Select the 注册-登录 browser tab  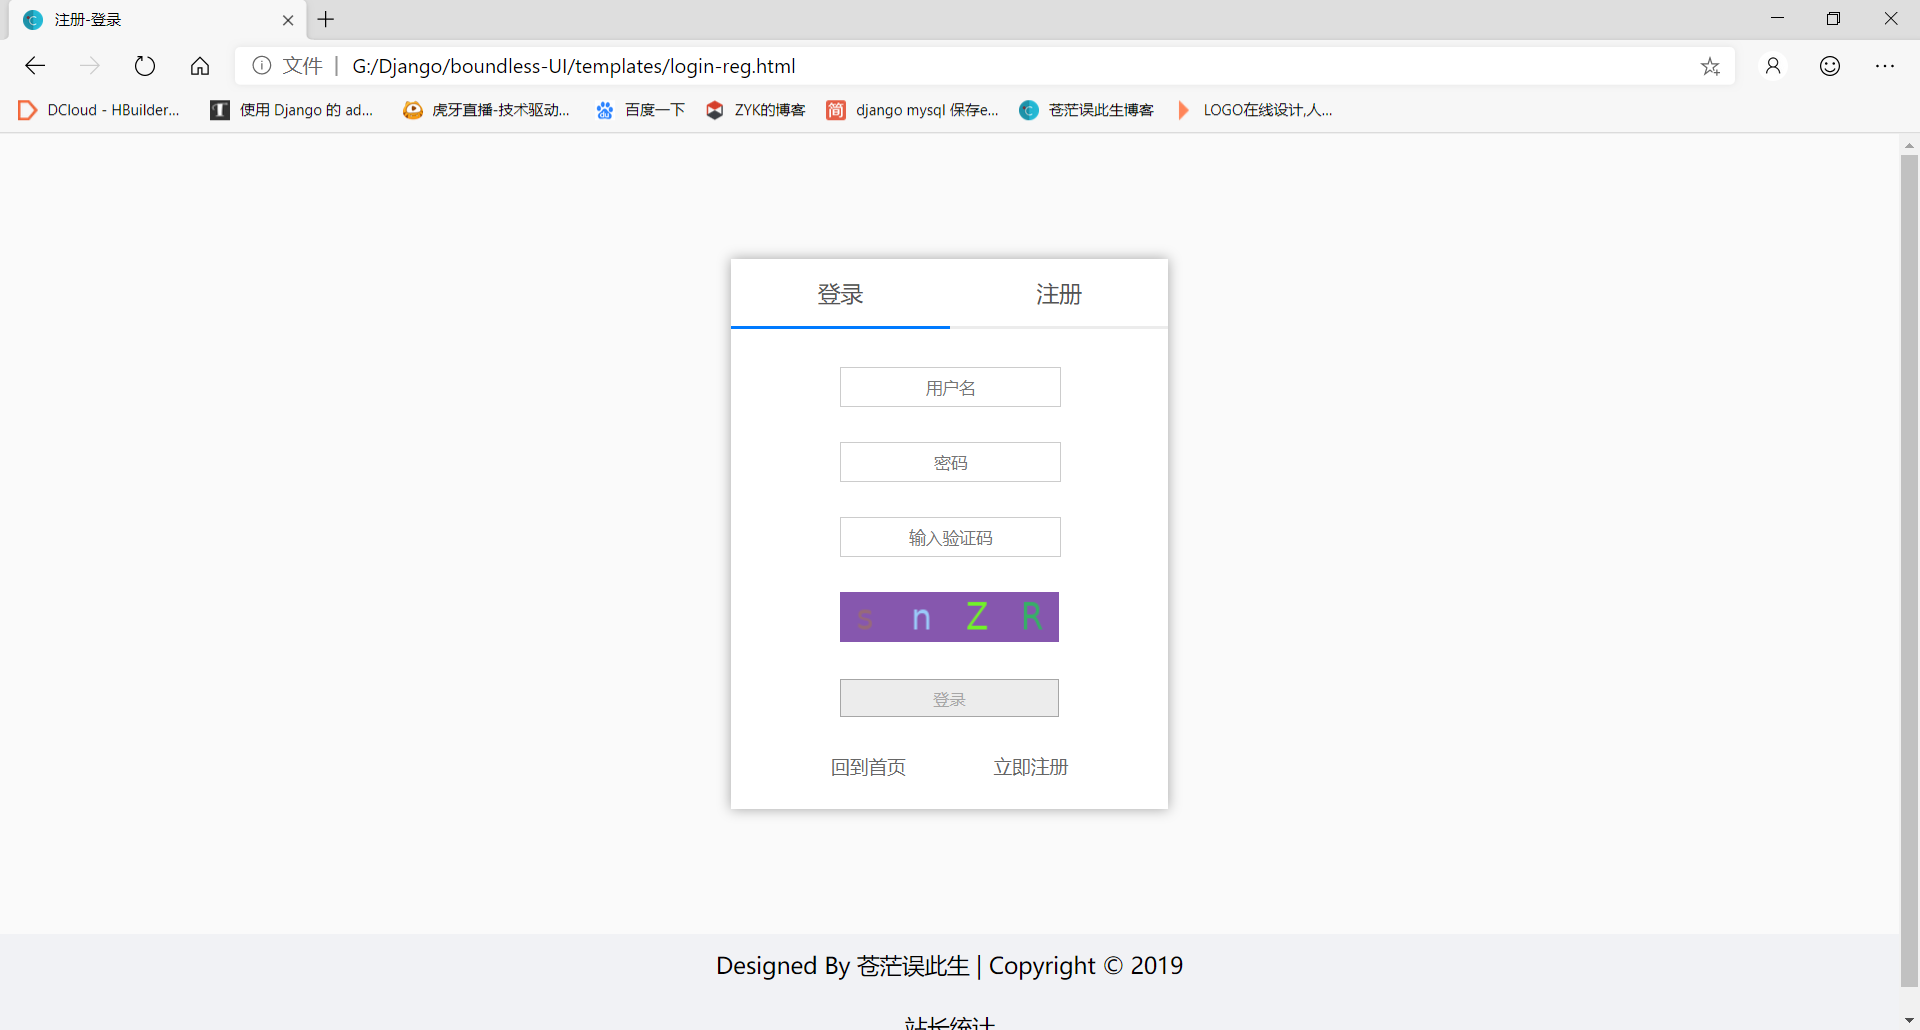[155, 20]
